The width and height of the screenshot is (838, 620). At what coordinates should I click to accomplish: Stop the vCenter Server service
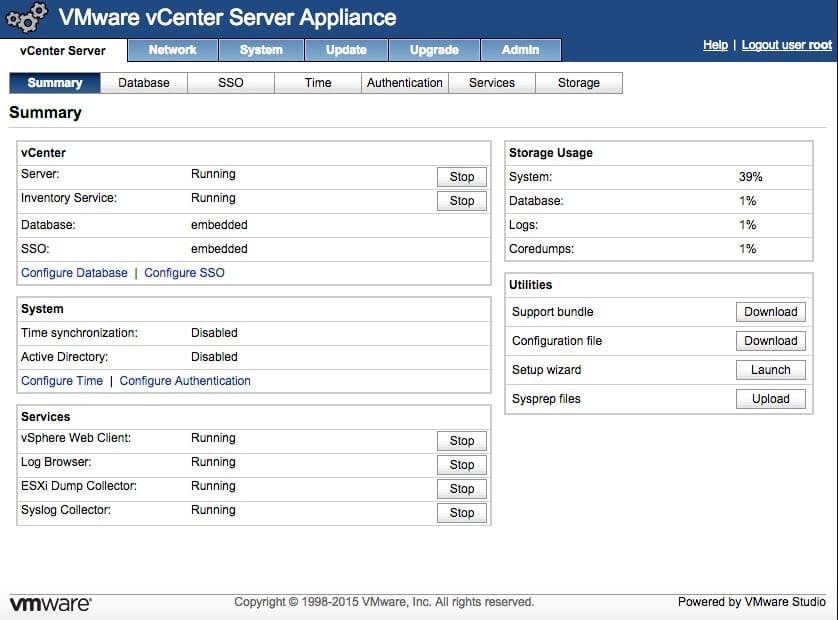coord(461,177)
